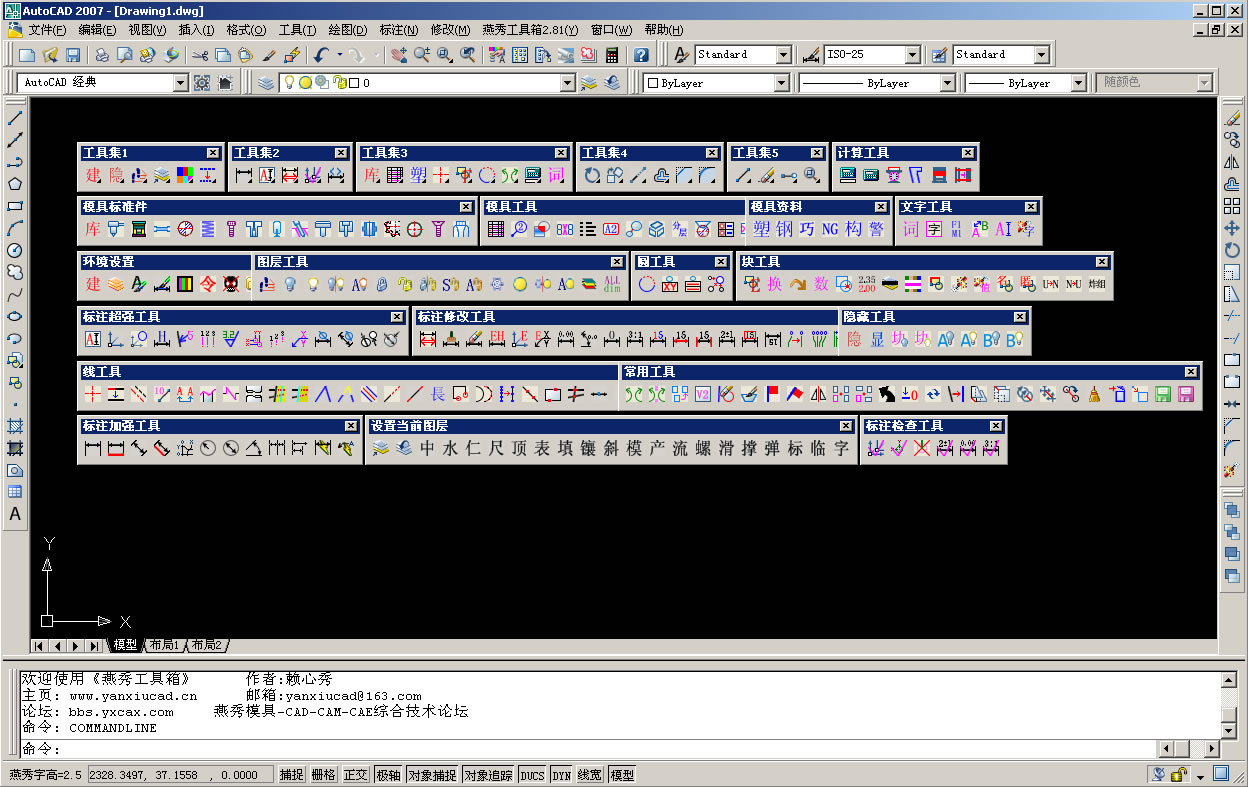This screenshot has width=1248, height=787.
Task: Expand the ISO-25 dimension style dropdown
Action: pyautogui.click(x=912, y=55)
